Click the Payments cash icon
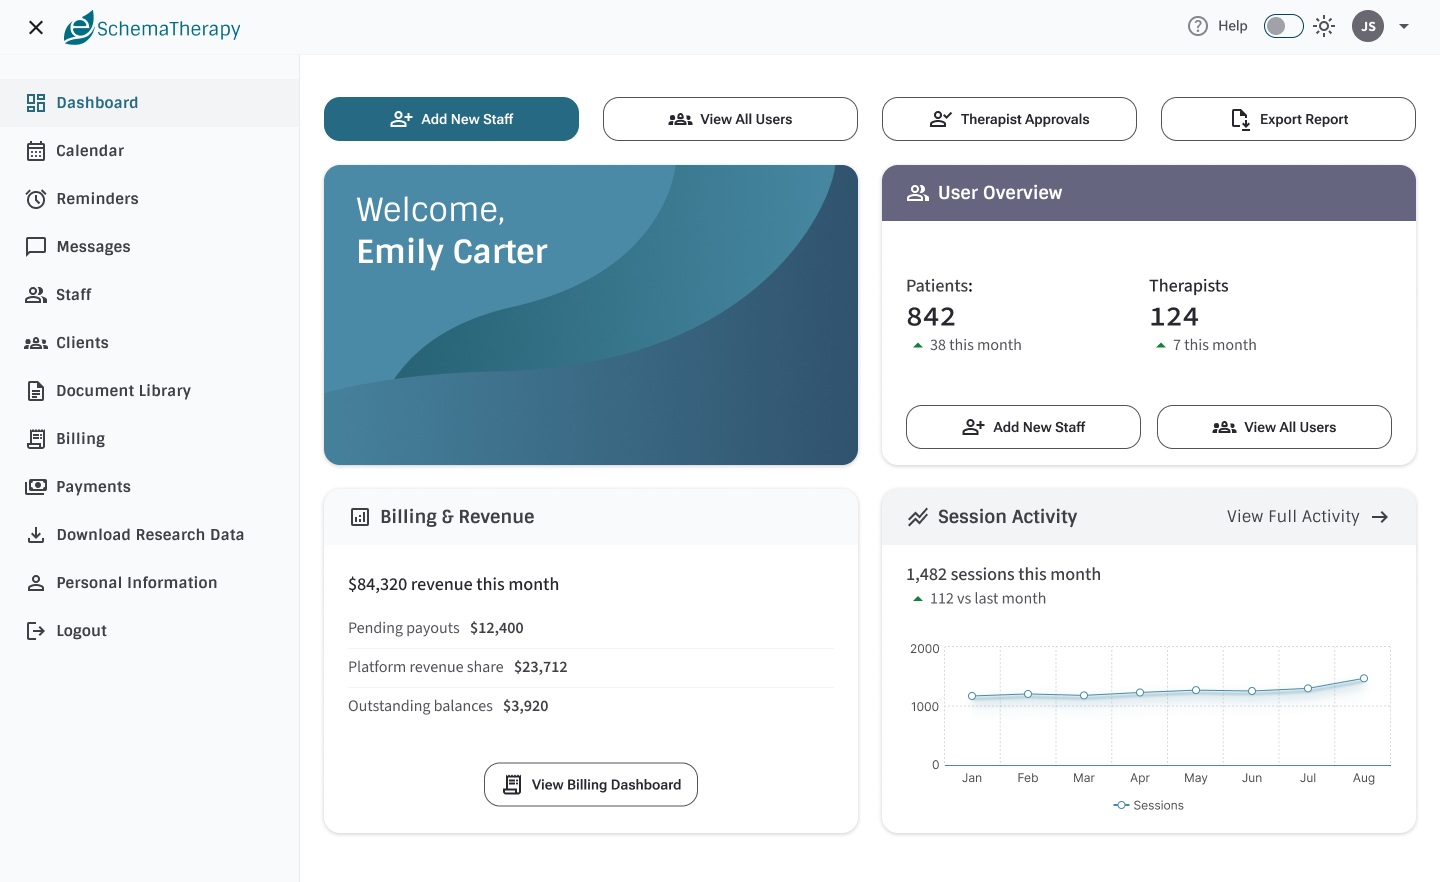This screenshot has height=882, width=1440. 36,487
